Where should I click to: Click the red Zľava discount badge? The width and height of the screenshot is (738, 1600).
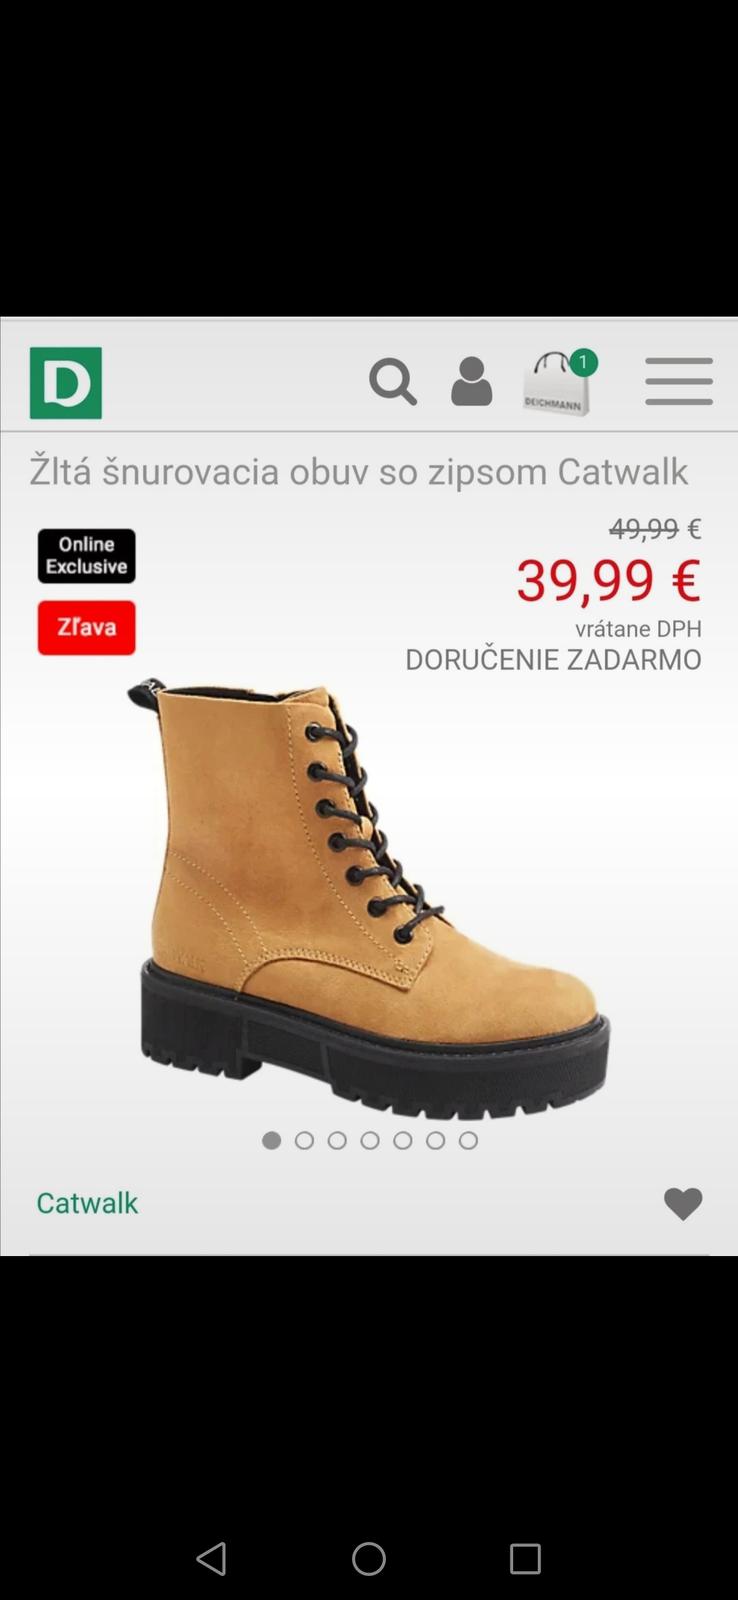point(87,628)
